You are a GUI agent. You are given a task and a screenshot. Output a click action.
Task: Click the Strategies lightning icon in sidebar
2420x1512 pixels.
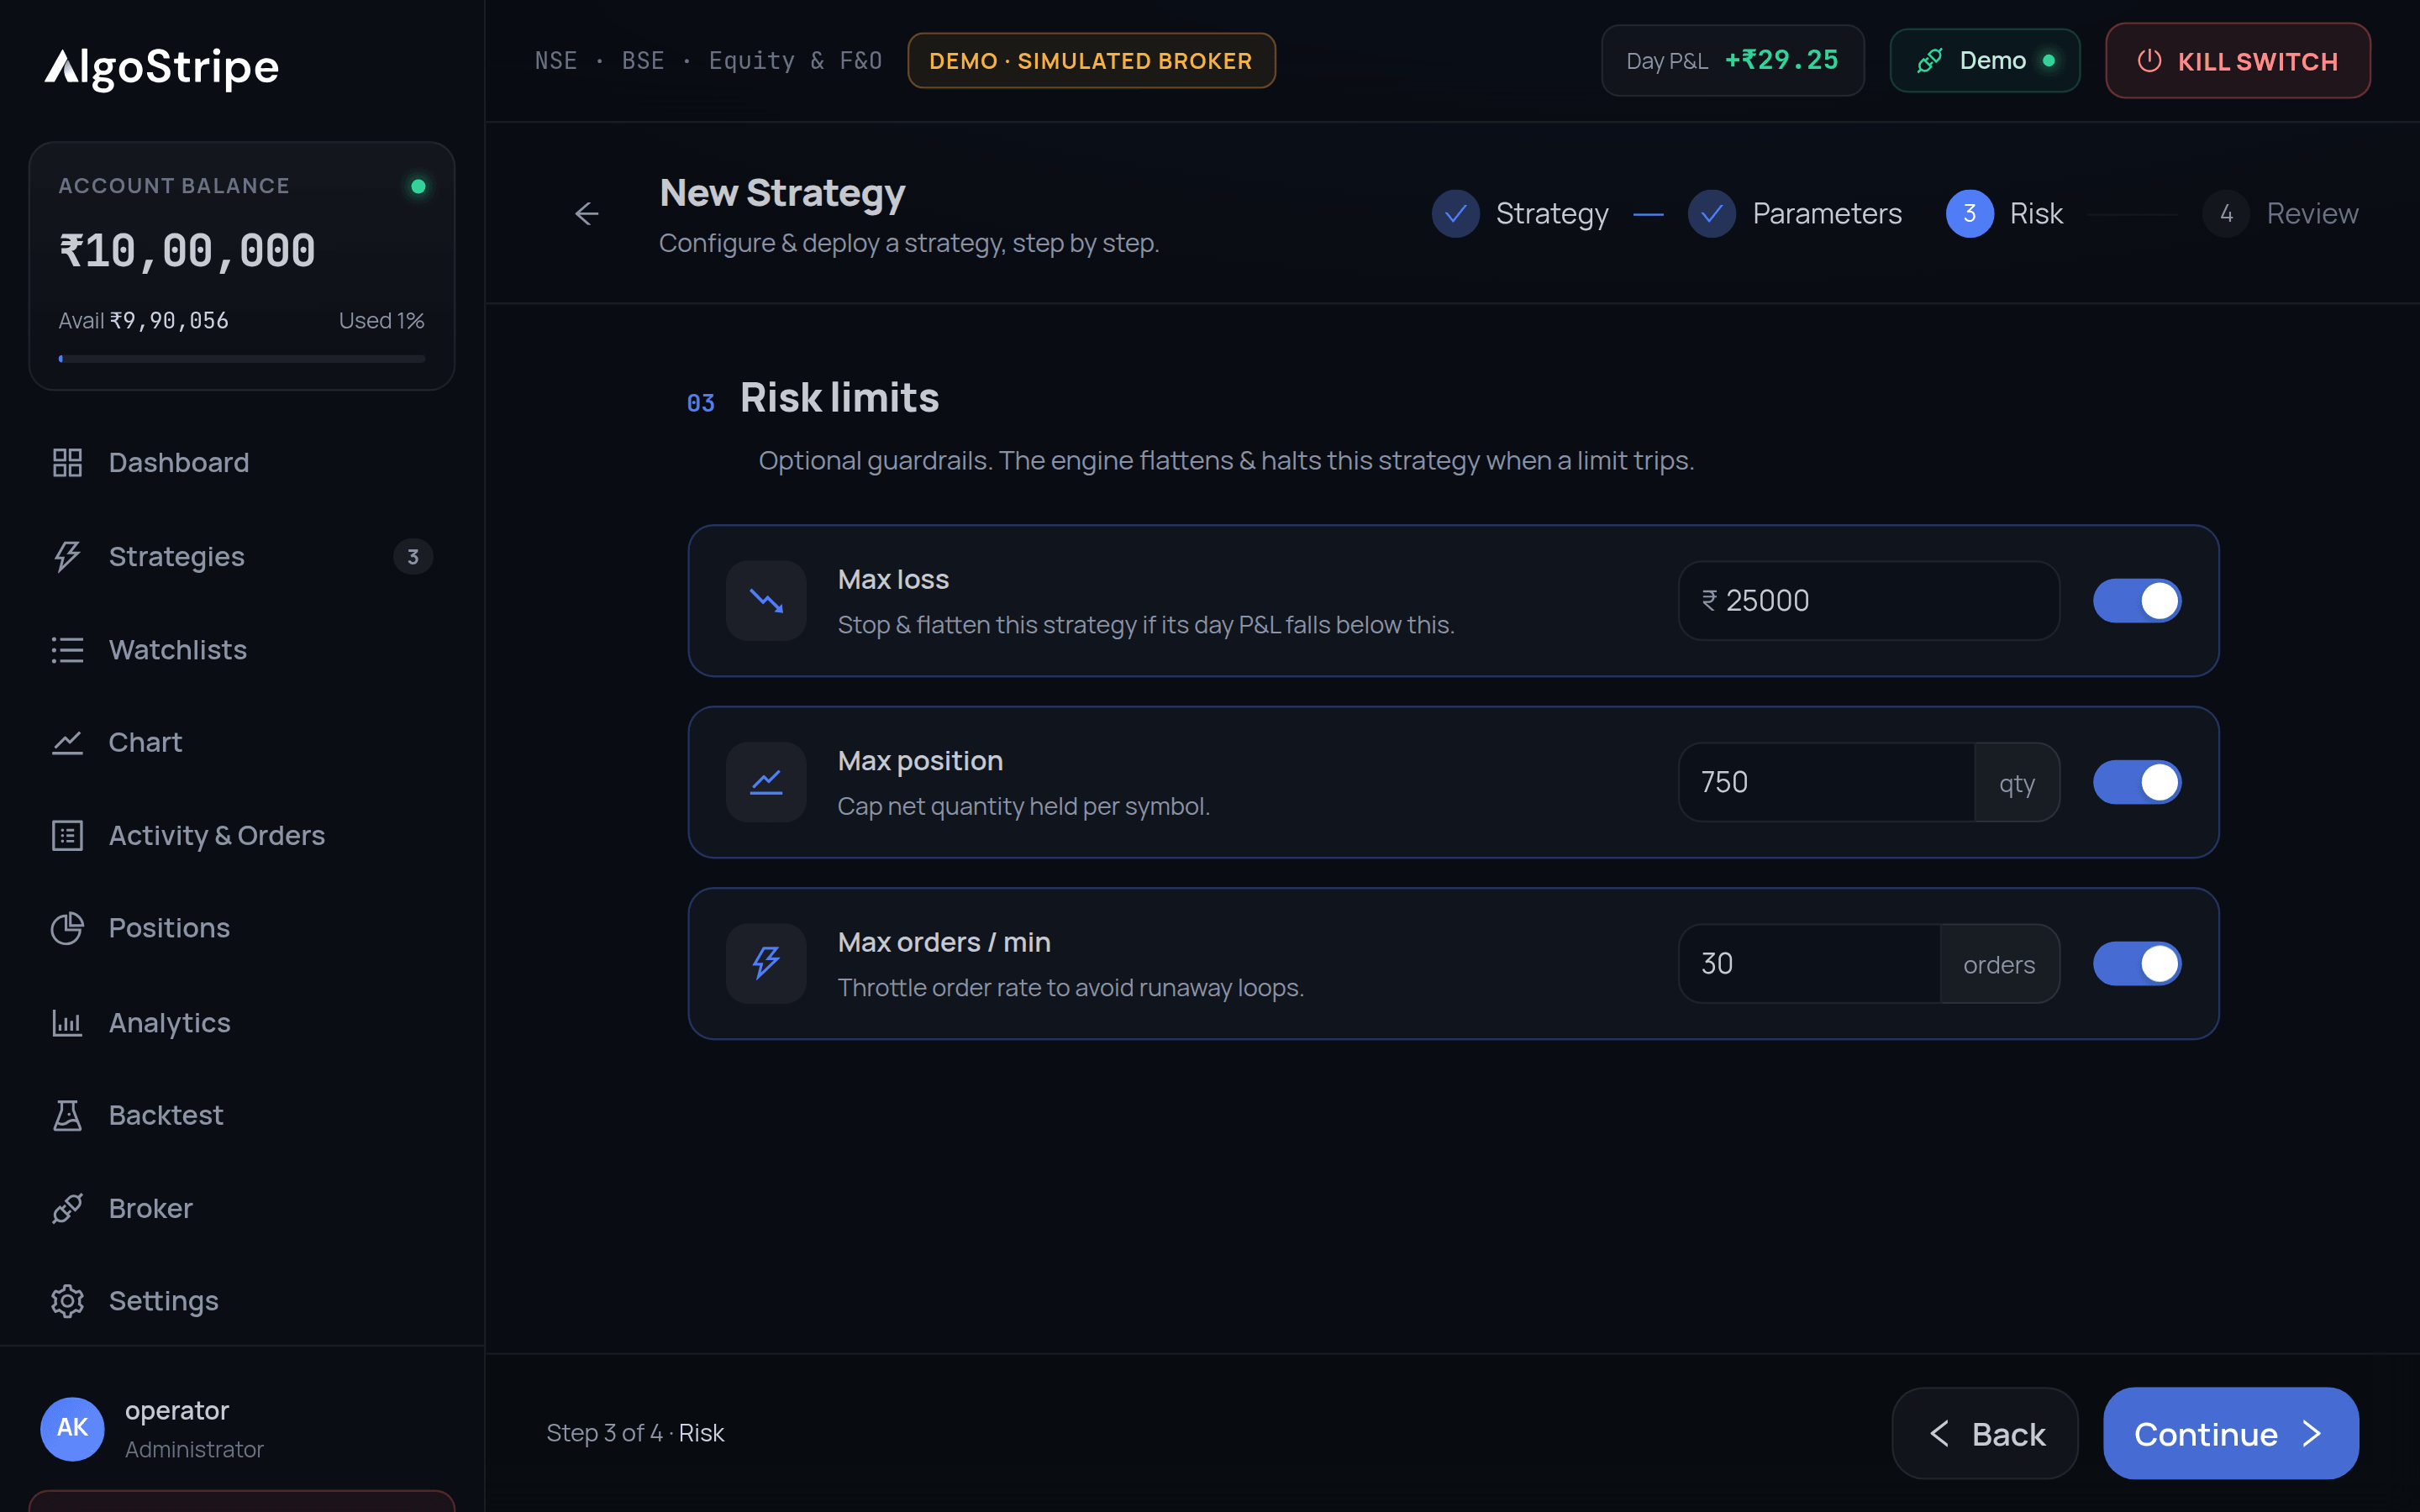pos(67,556)
